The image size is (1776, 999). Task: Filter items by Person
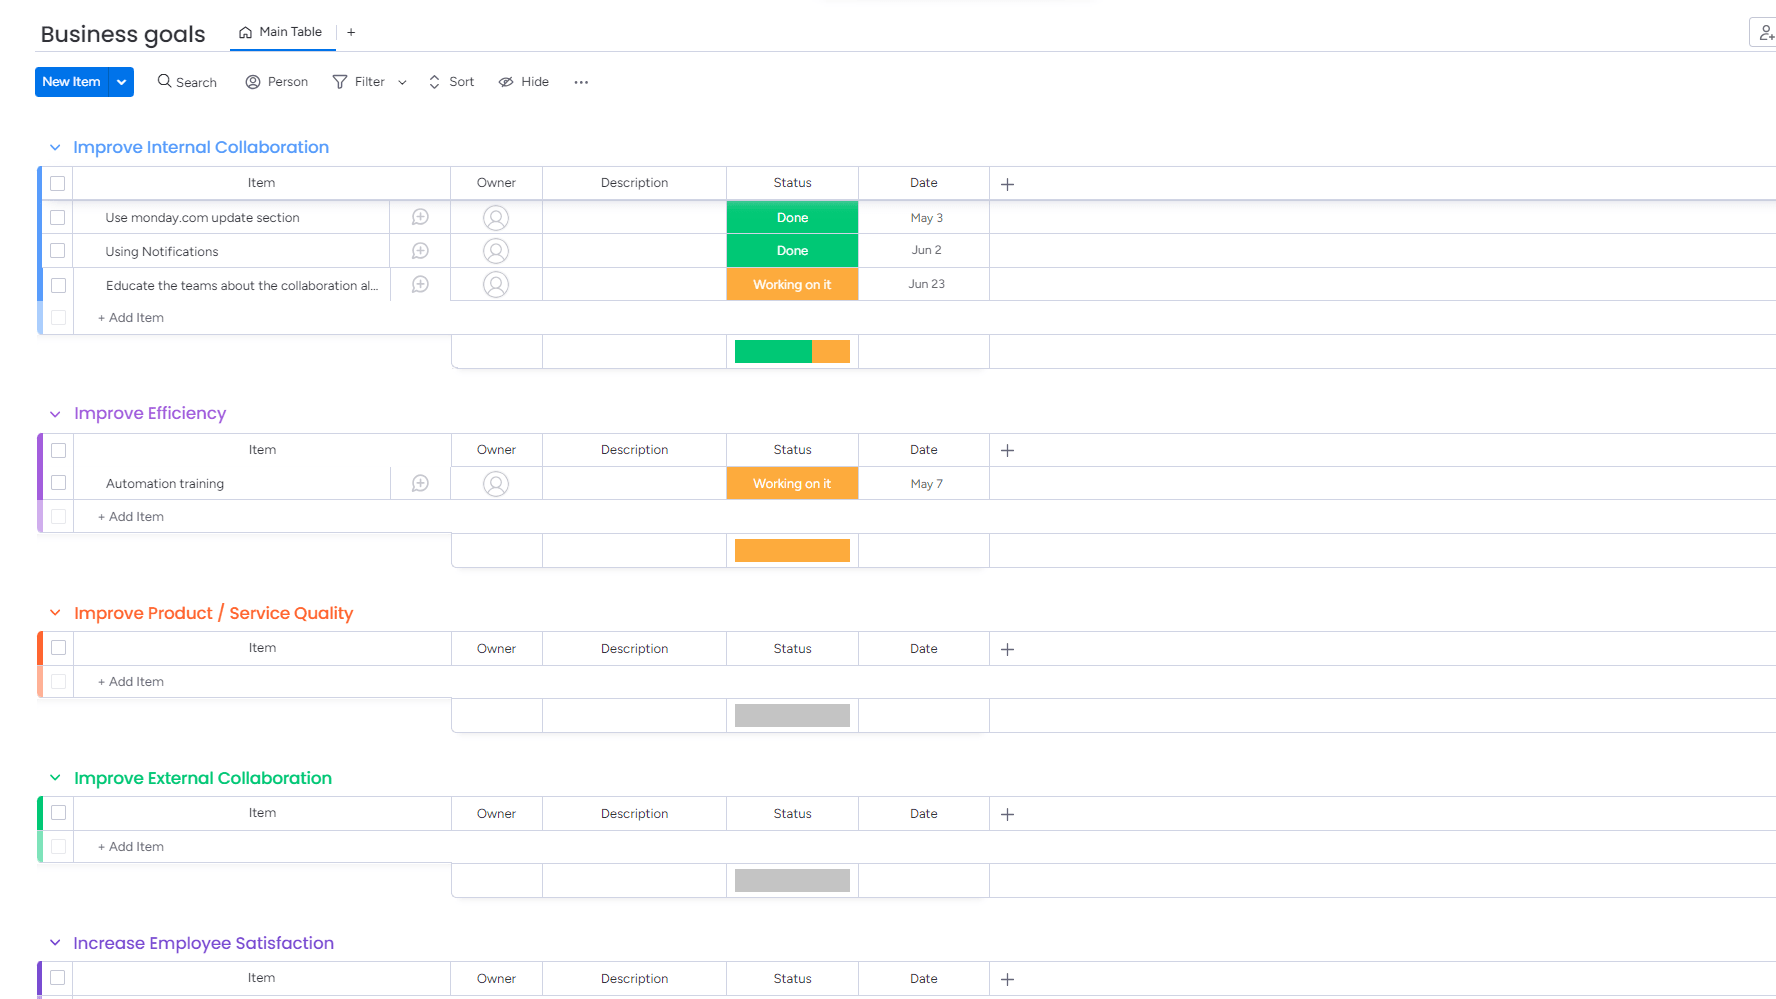tap(276, 81)
